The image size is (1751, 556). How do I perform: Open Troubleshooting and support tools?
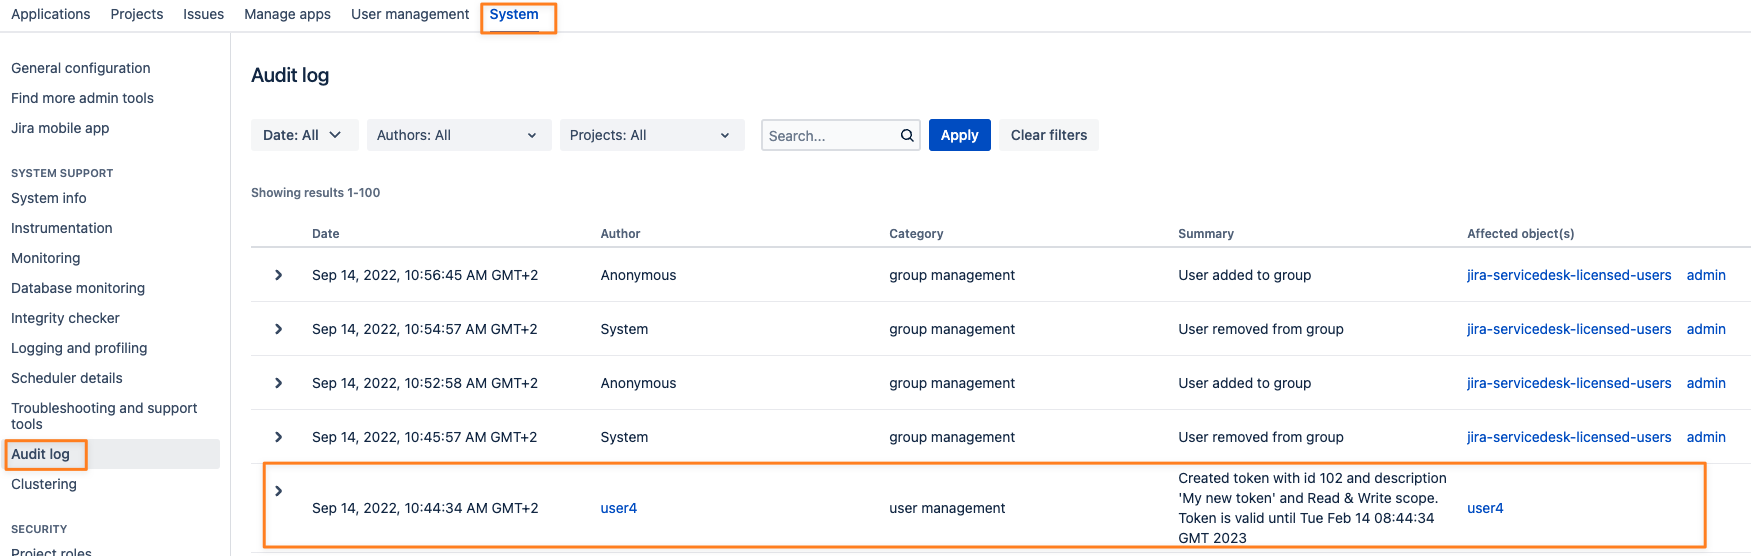tap(104, 416)
